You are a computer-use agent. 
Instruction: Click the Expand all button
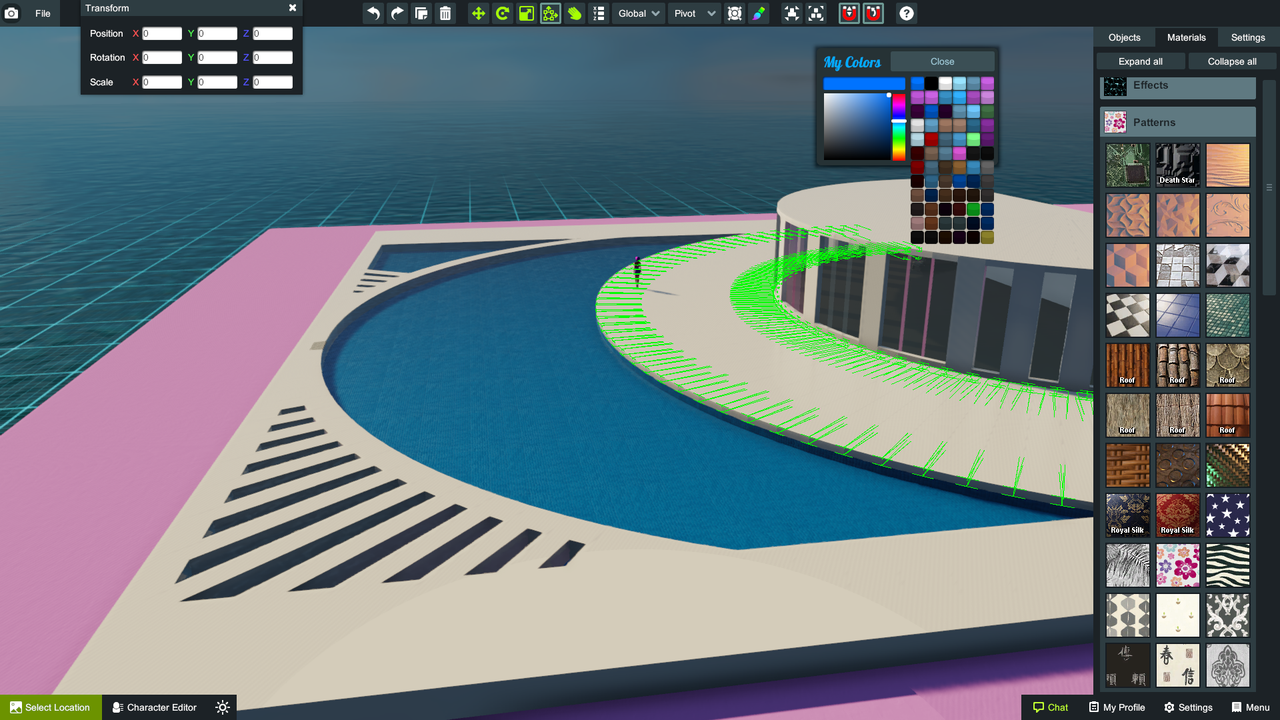click(x=1140, y=61)
